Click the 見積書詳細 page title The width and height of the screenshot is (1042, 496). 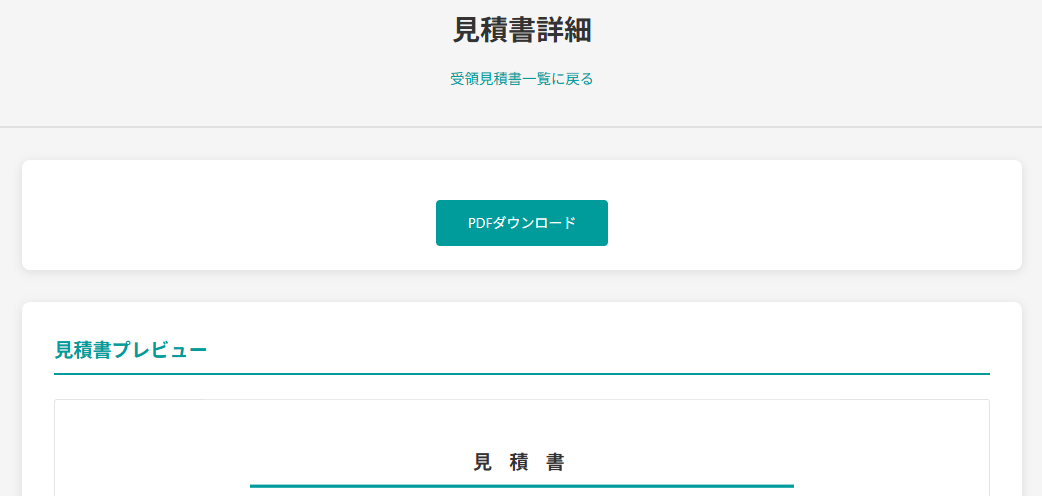pos(521,30)
